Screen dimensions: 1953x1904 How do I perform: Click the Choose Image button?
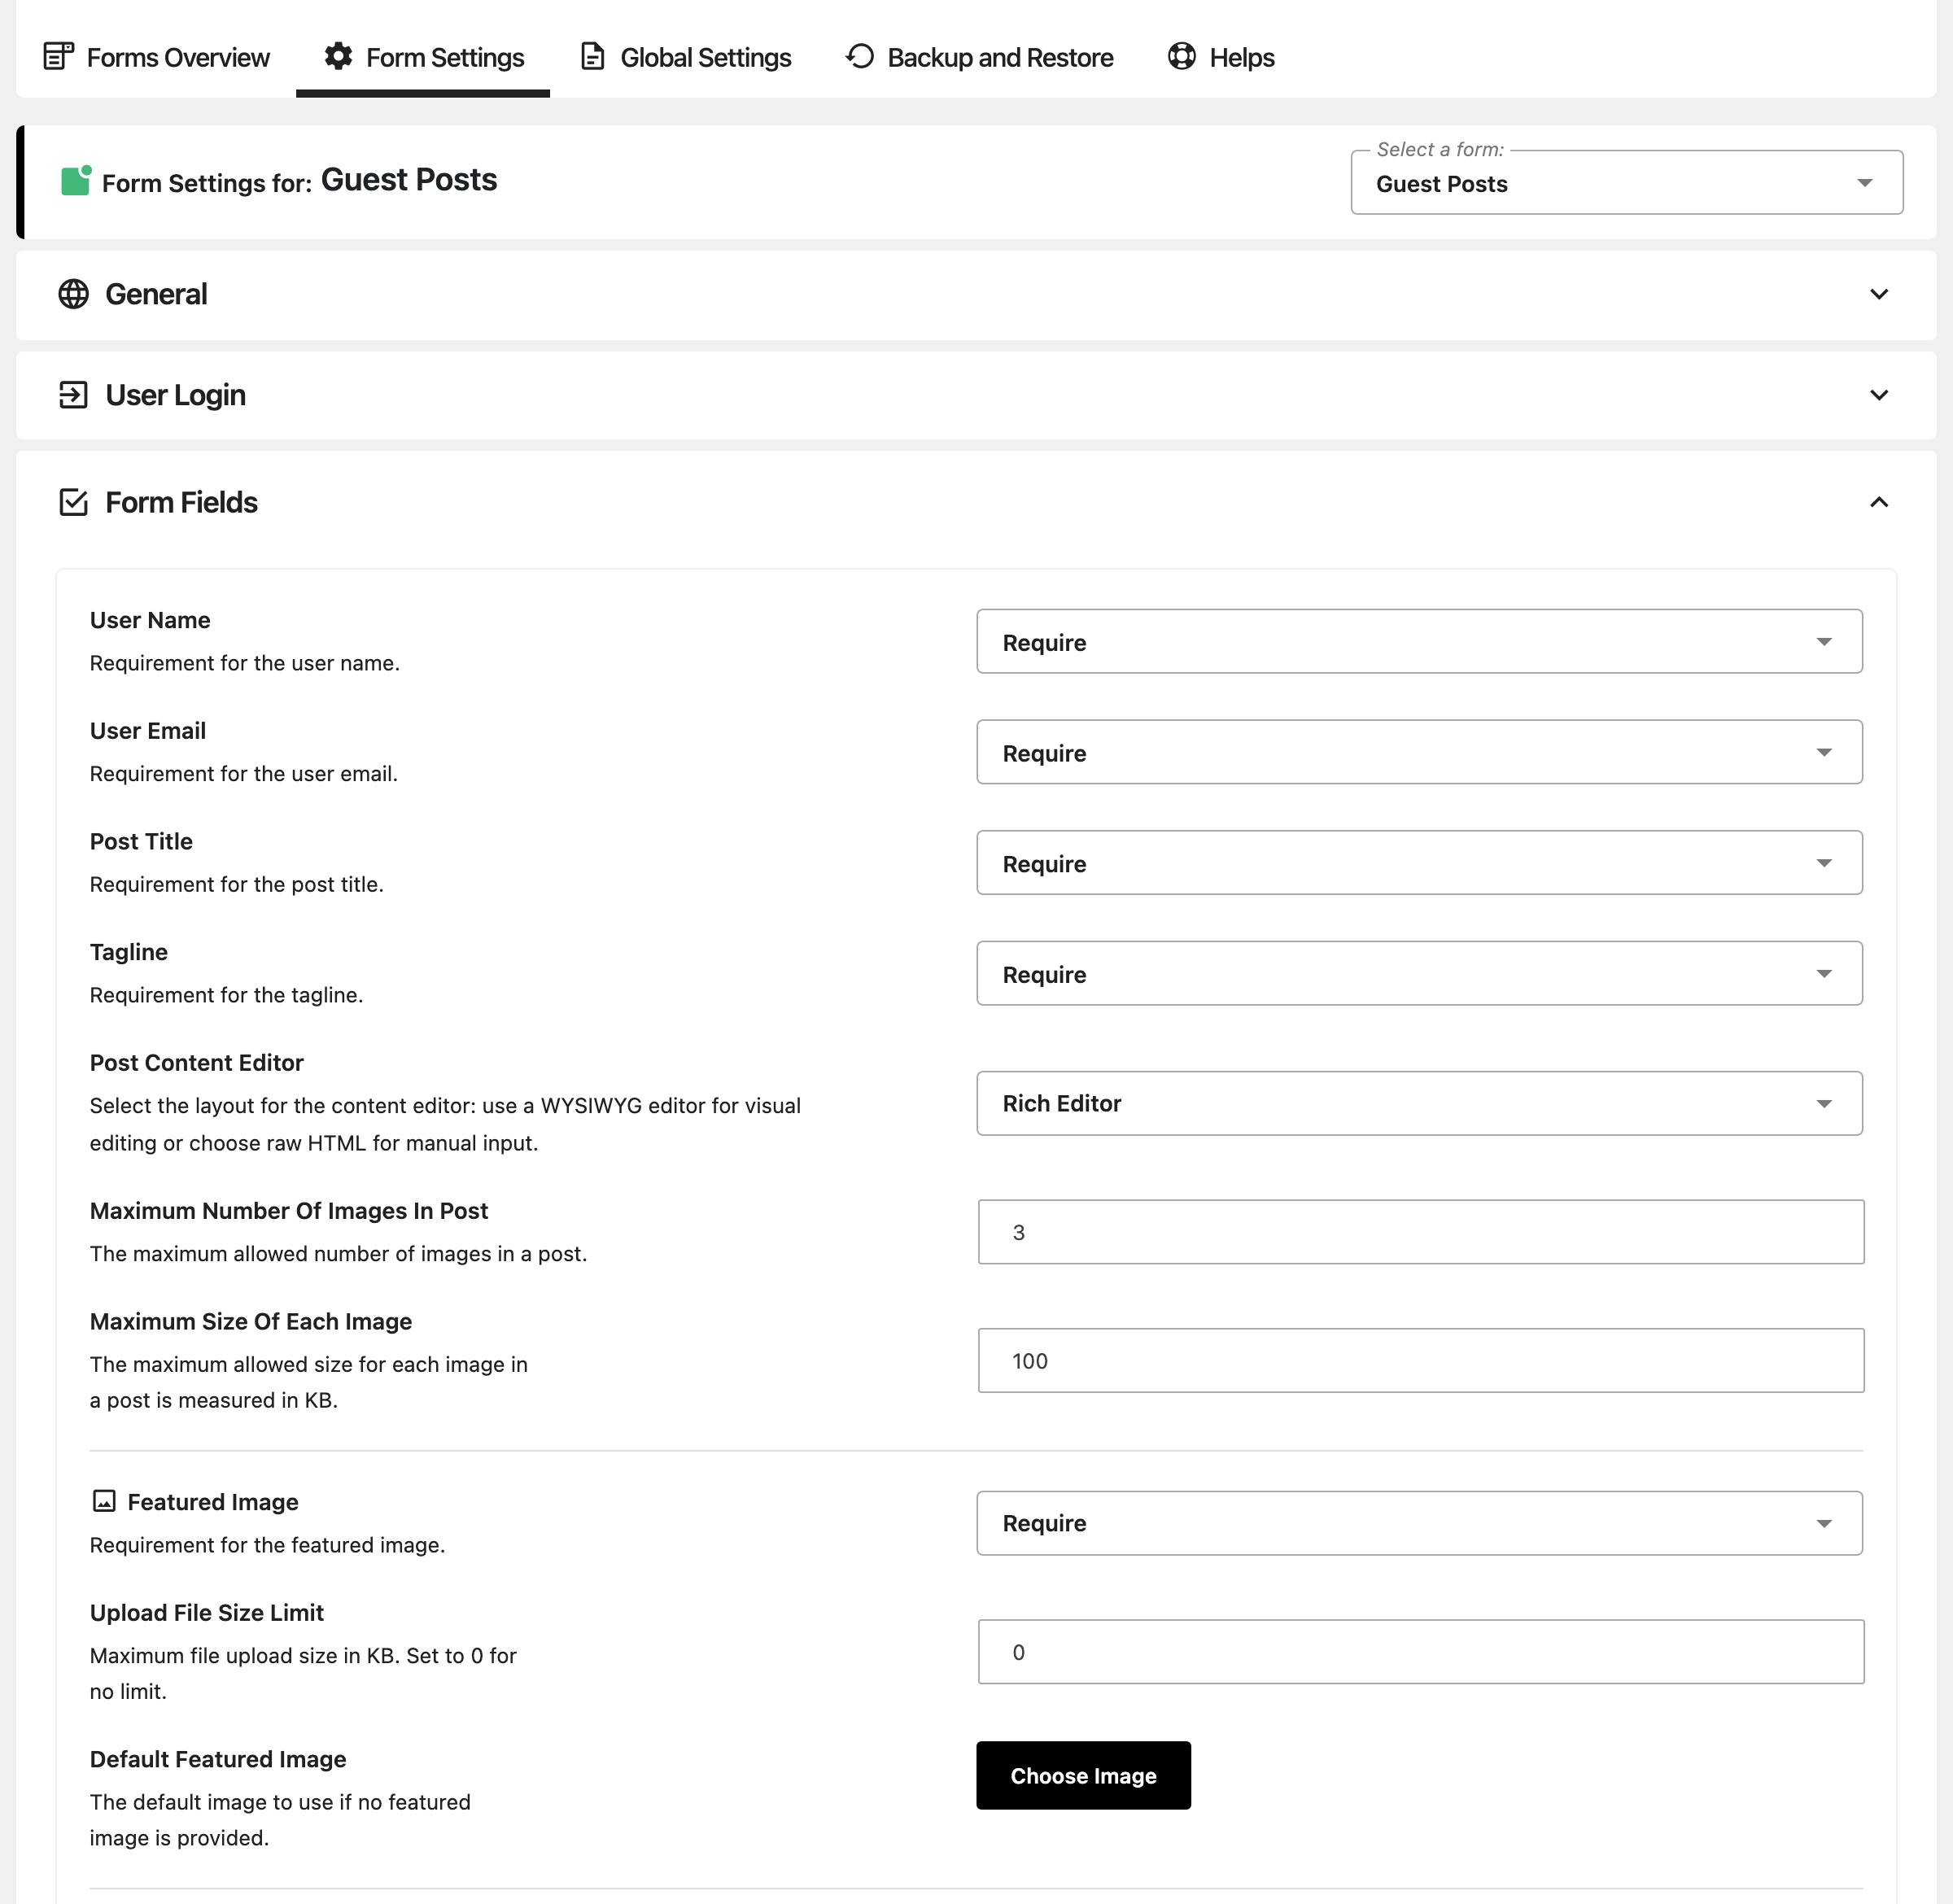point(1083,1775)
